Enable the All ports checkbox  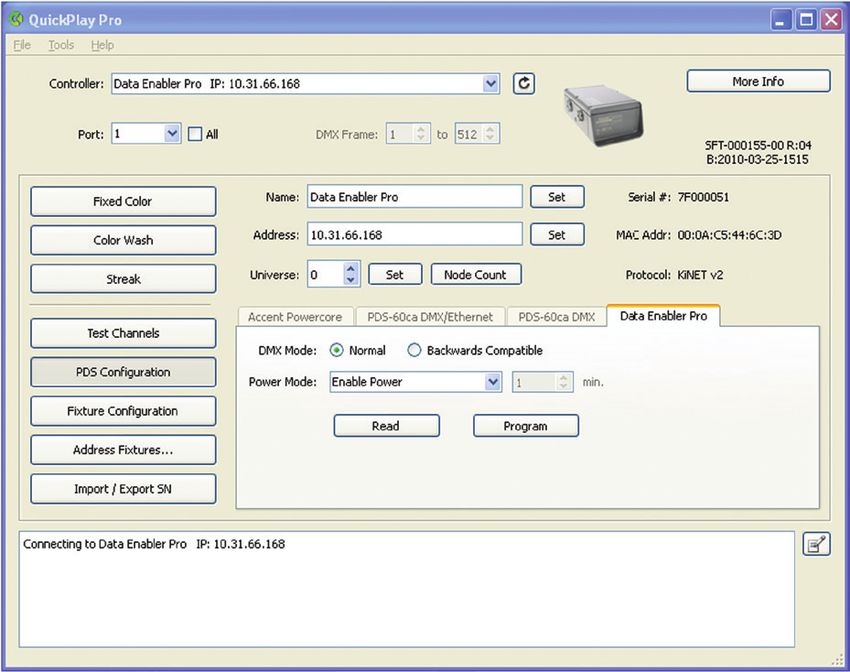pyautogui.click(x=195, y=134)
